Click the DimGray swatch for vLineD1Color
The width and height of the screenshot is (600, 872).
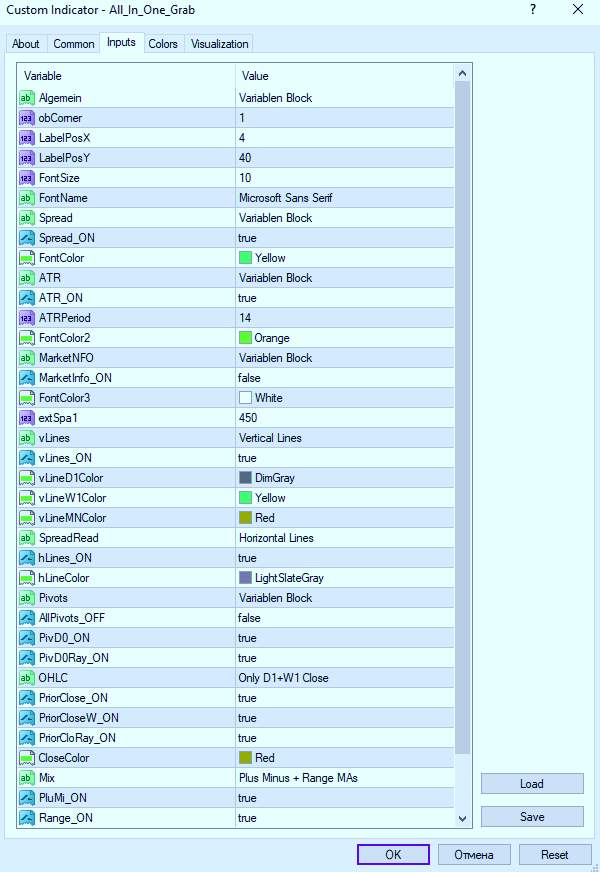point(246,478)
